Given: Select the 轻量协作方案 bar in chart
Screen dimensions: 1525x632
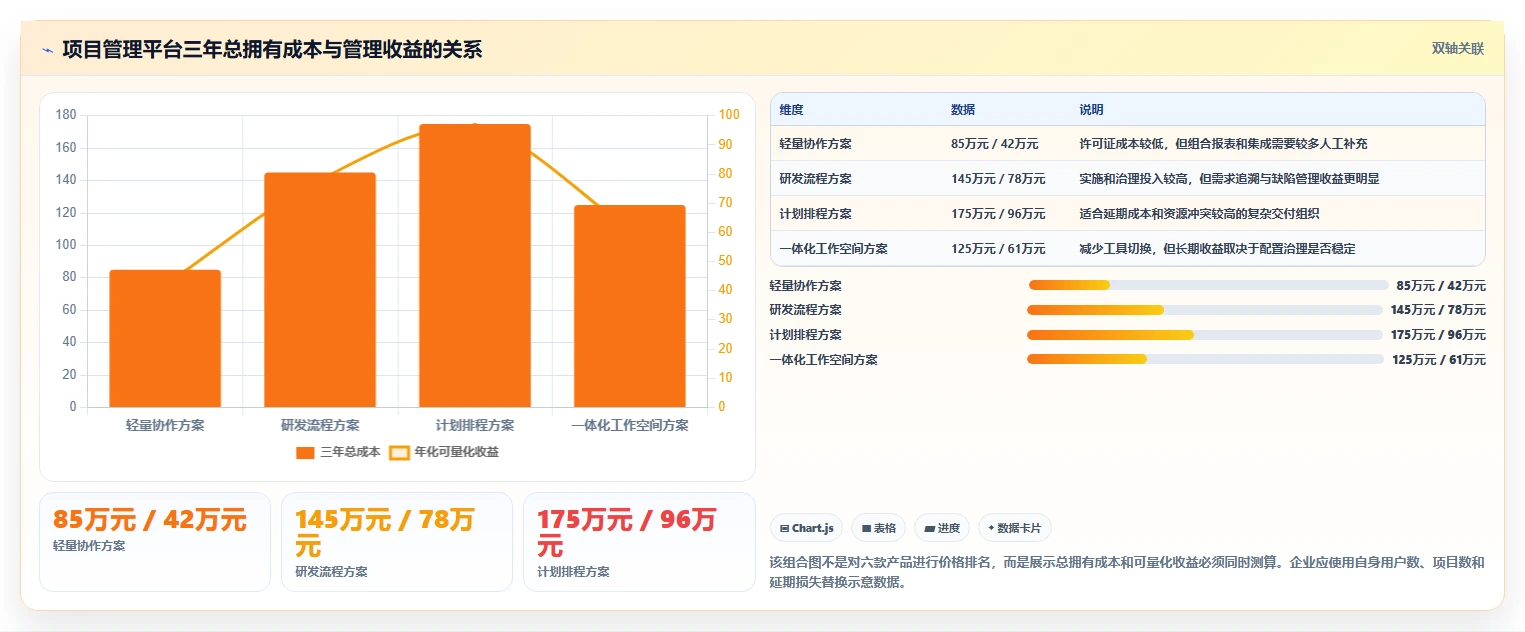Looking at the screenshot, I should [165, 338].
